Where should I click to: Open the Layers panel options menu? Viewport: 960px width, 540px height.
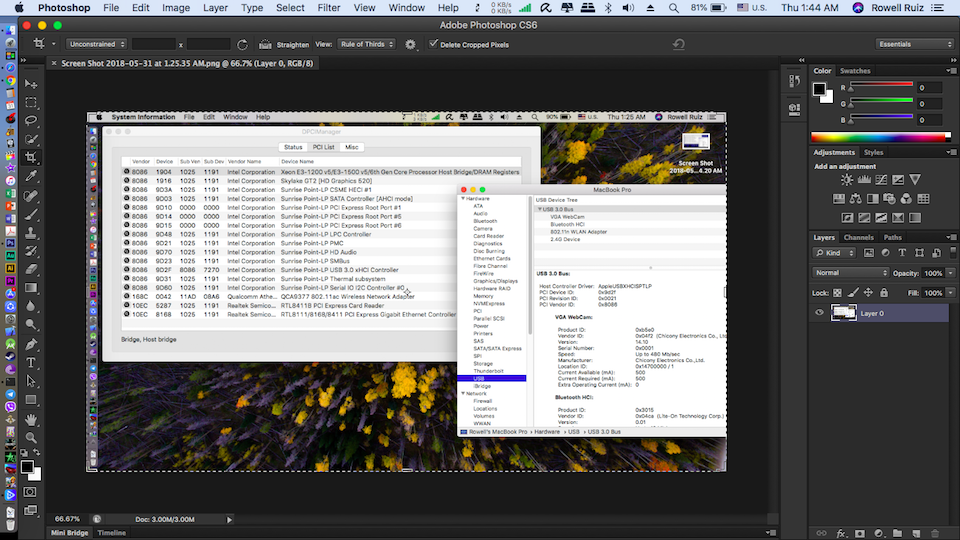950,237
